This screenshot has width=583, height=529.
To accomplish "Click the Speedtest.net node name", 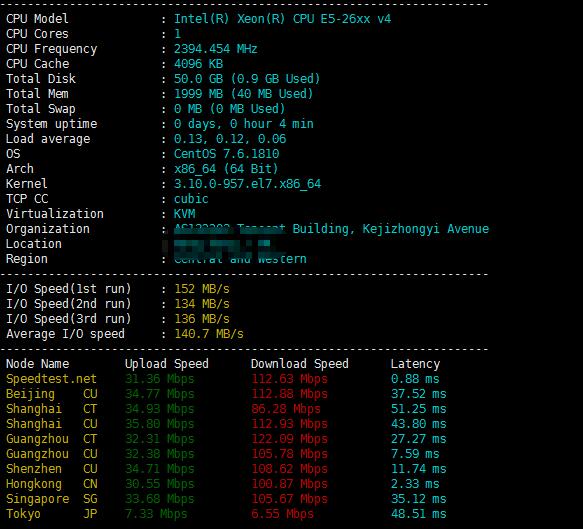I will click(x=51, y=378).
